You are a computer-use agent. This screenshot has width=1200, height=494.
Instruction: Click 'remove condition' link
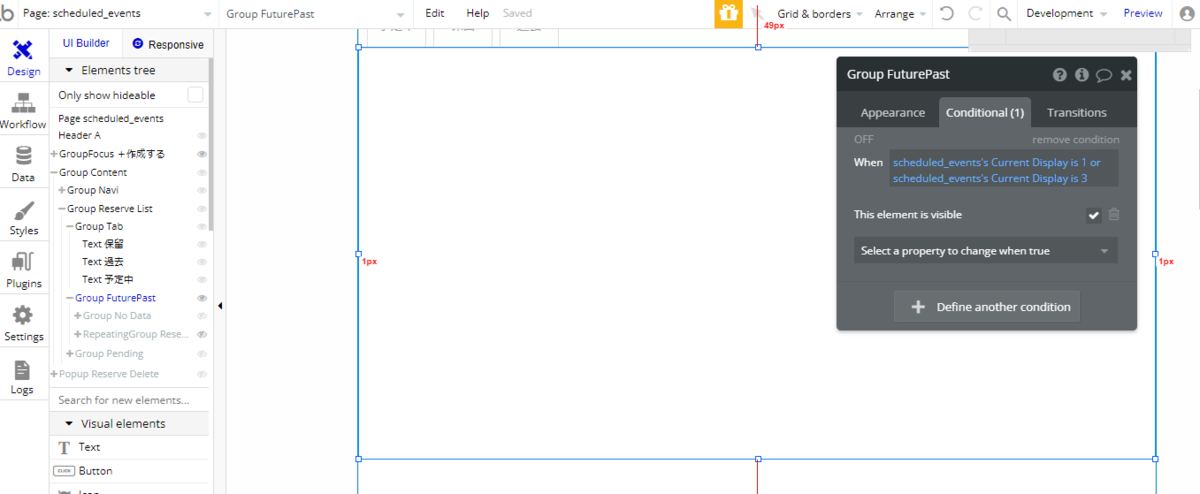1076,139
